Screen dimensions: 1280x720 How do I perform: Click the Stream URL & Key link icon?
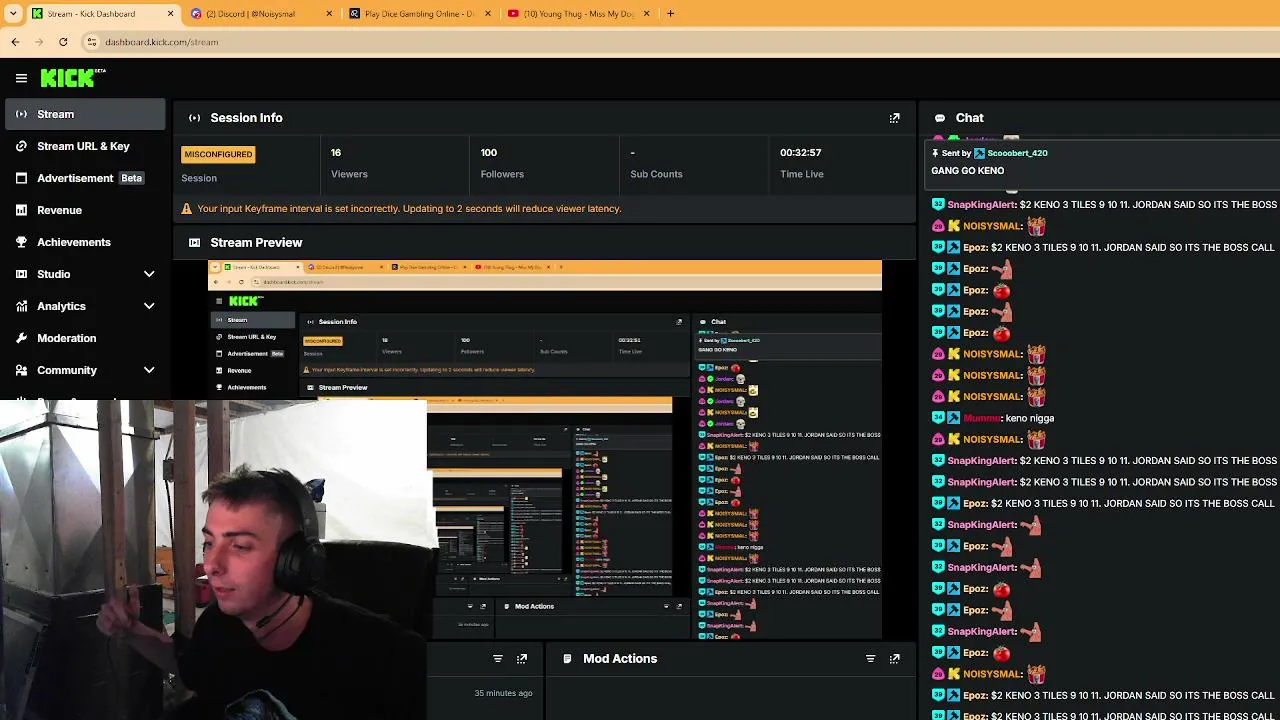pos(21,146)
